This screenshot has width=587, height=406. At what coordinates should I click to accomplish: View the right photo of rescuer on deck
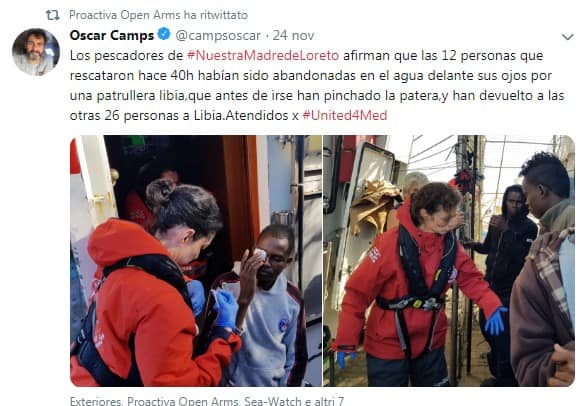coord(449,261)
